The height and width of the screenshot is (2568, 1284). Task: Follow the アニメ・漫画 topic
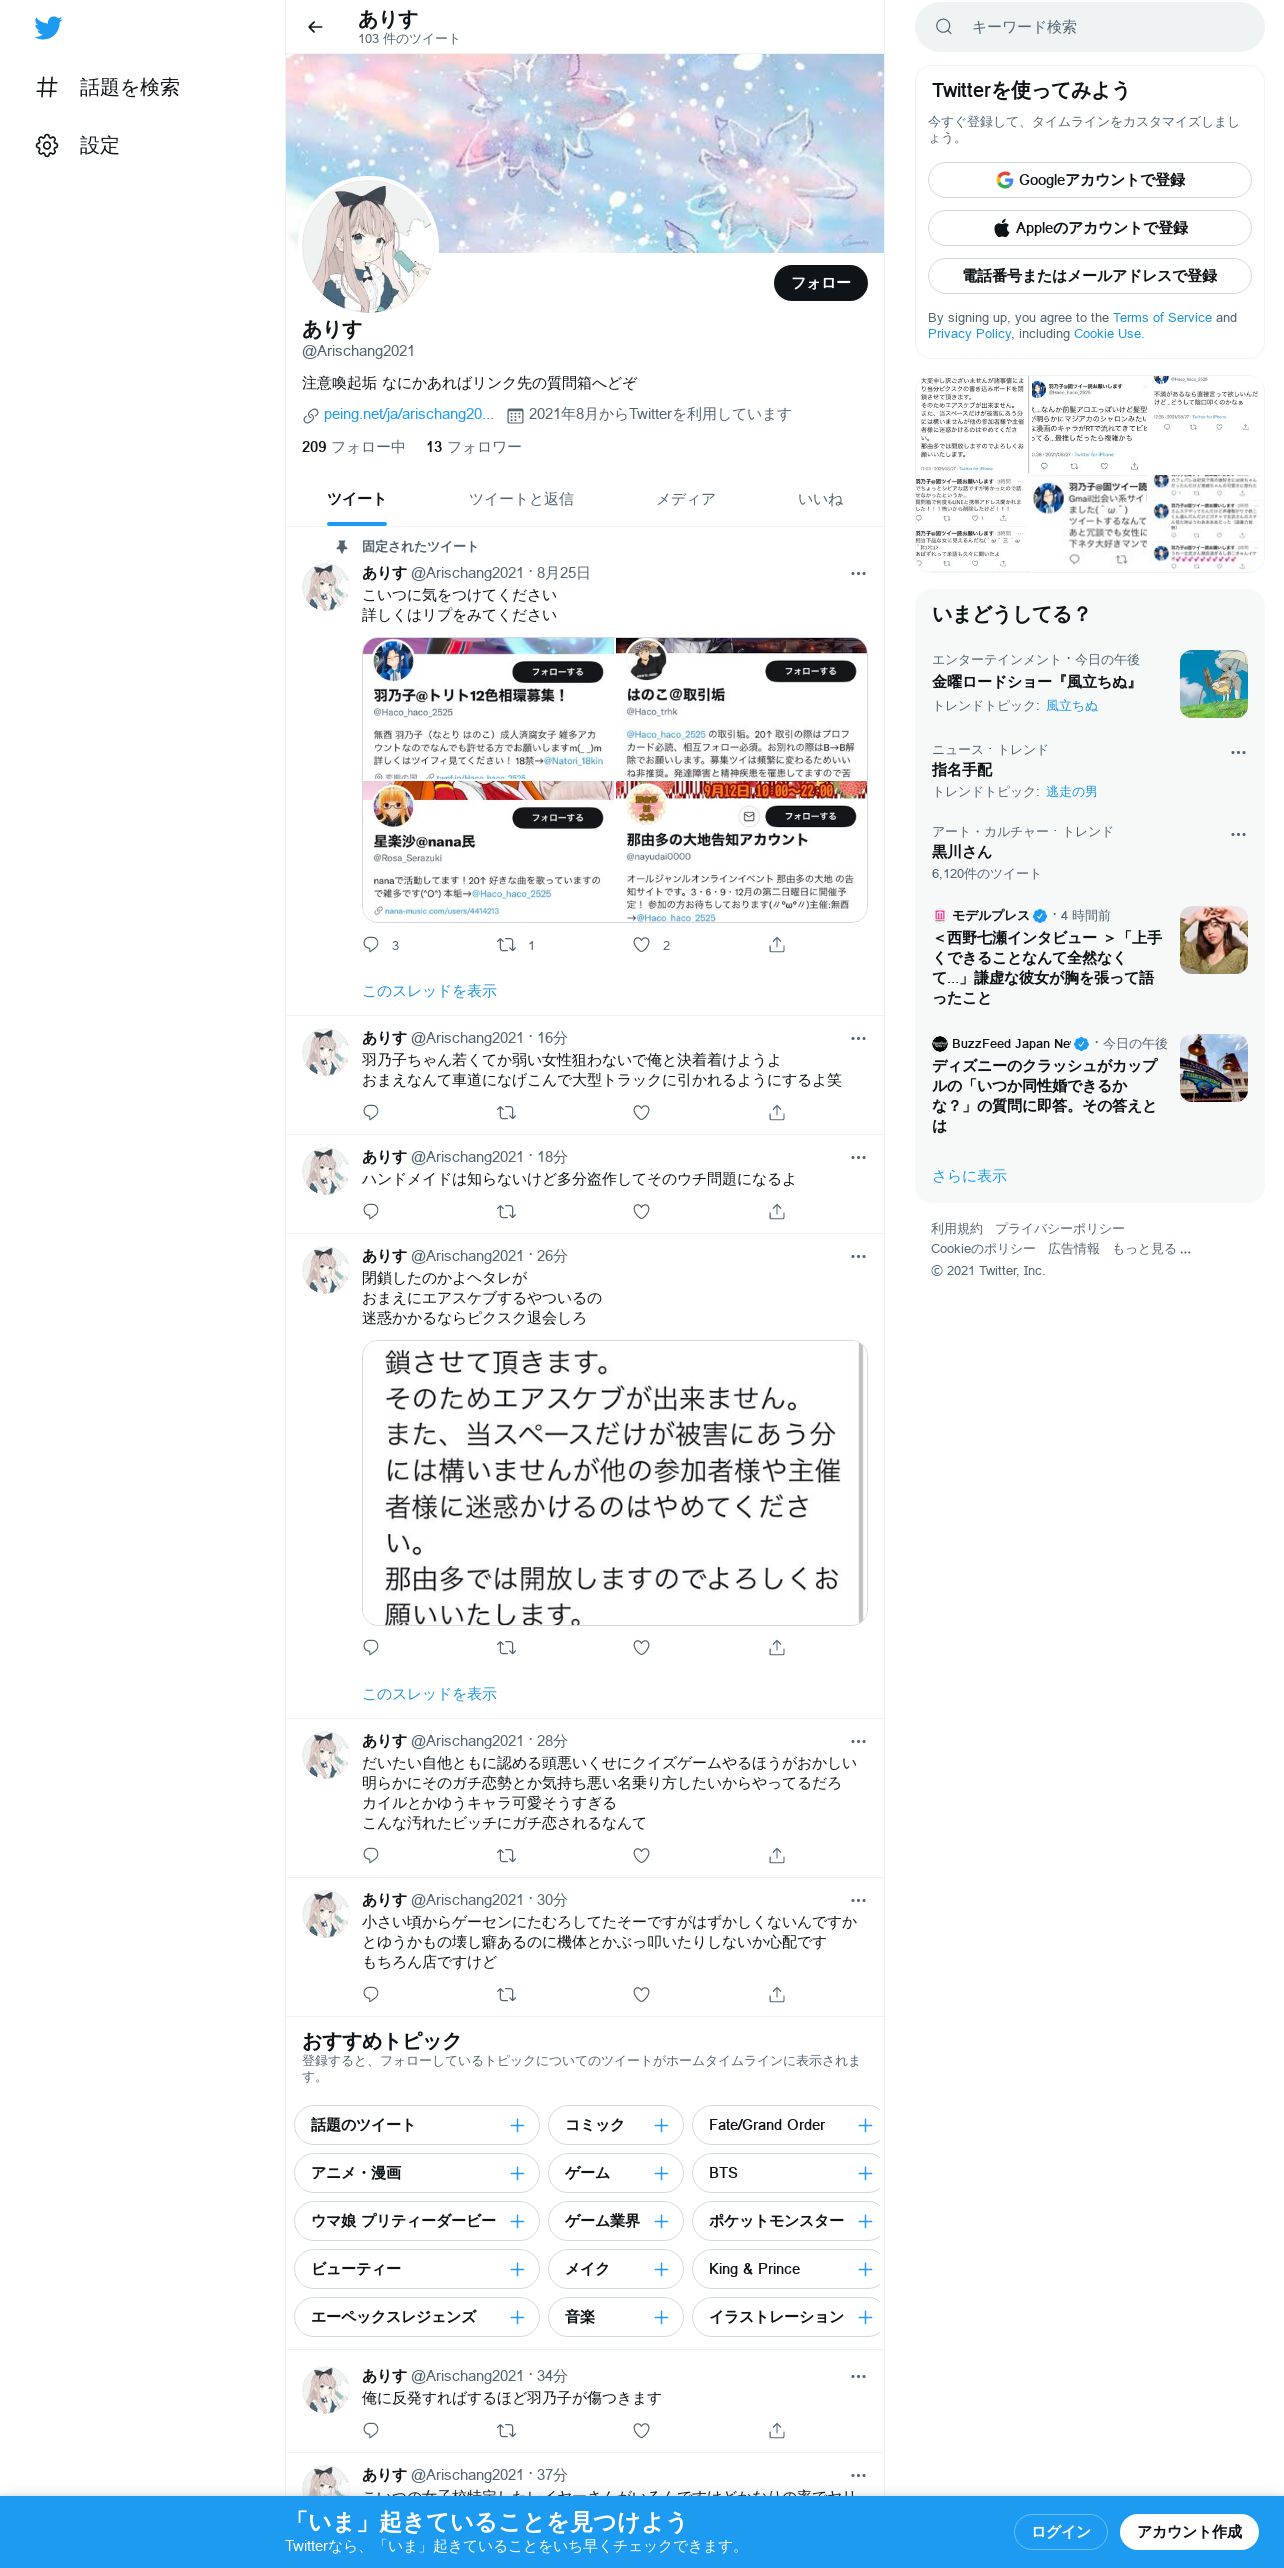pos(517,2173)
